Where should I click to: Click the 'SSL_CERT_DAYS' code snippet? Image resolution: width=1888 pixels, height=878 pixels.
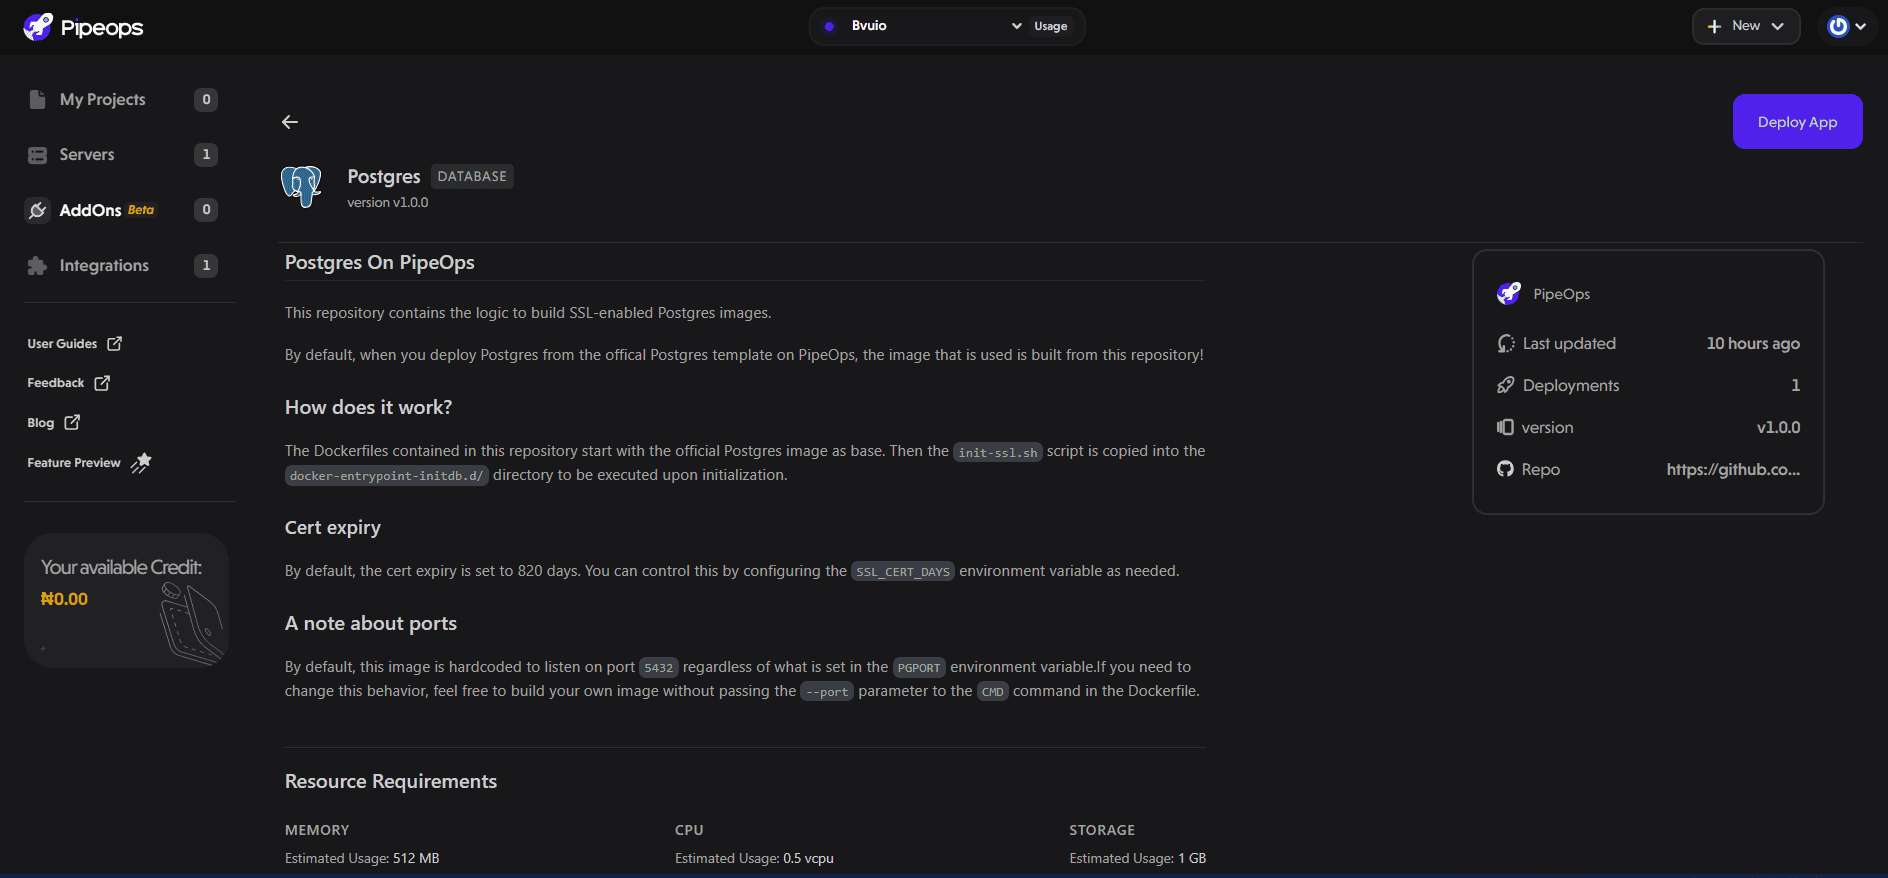pyautogui.click(x=903, y=572)
